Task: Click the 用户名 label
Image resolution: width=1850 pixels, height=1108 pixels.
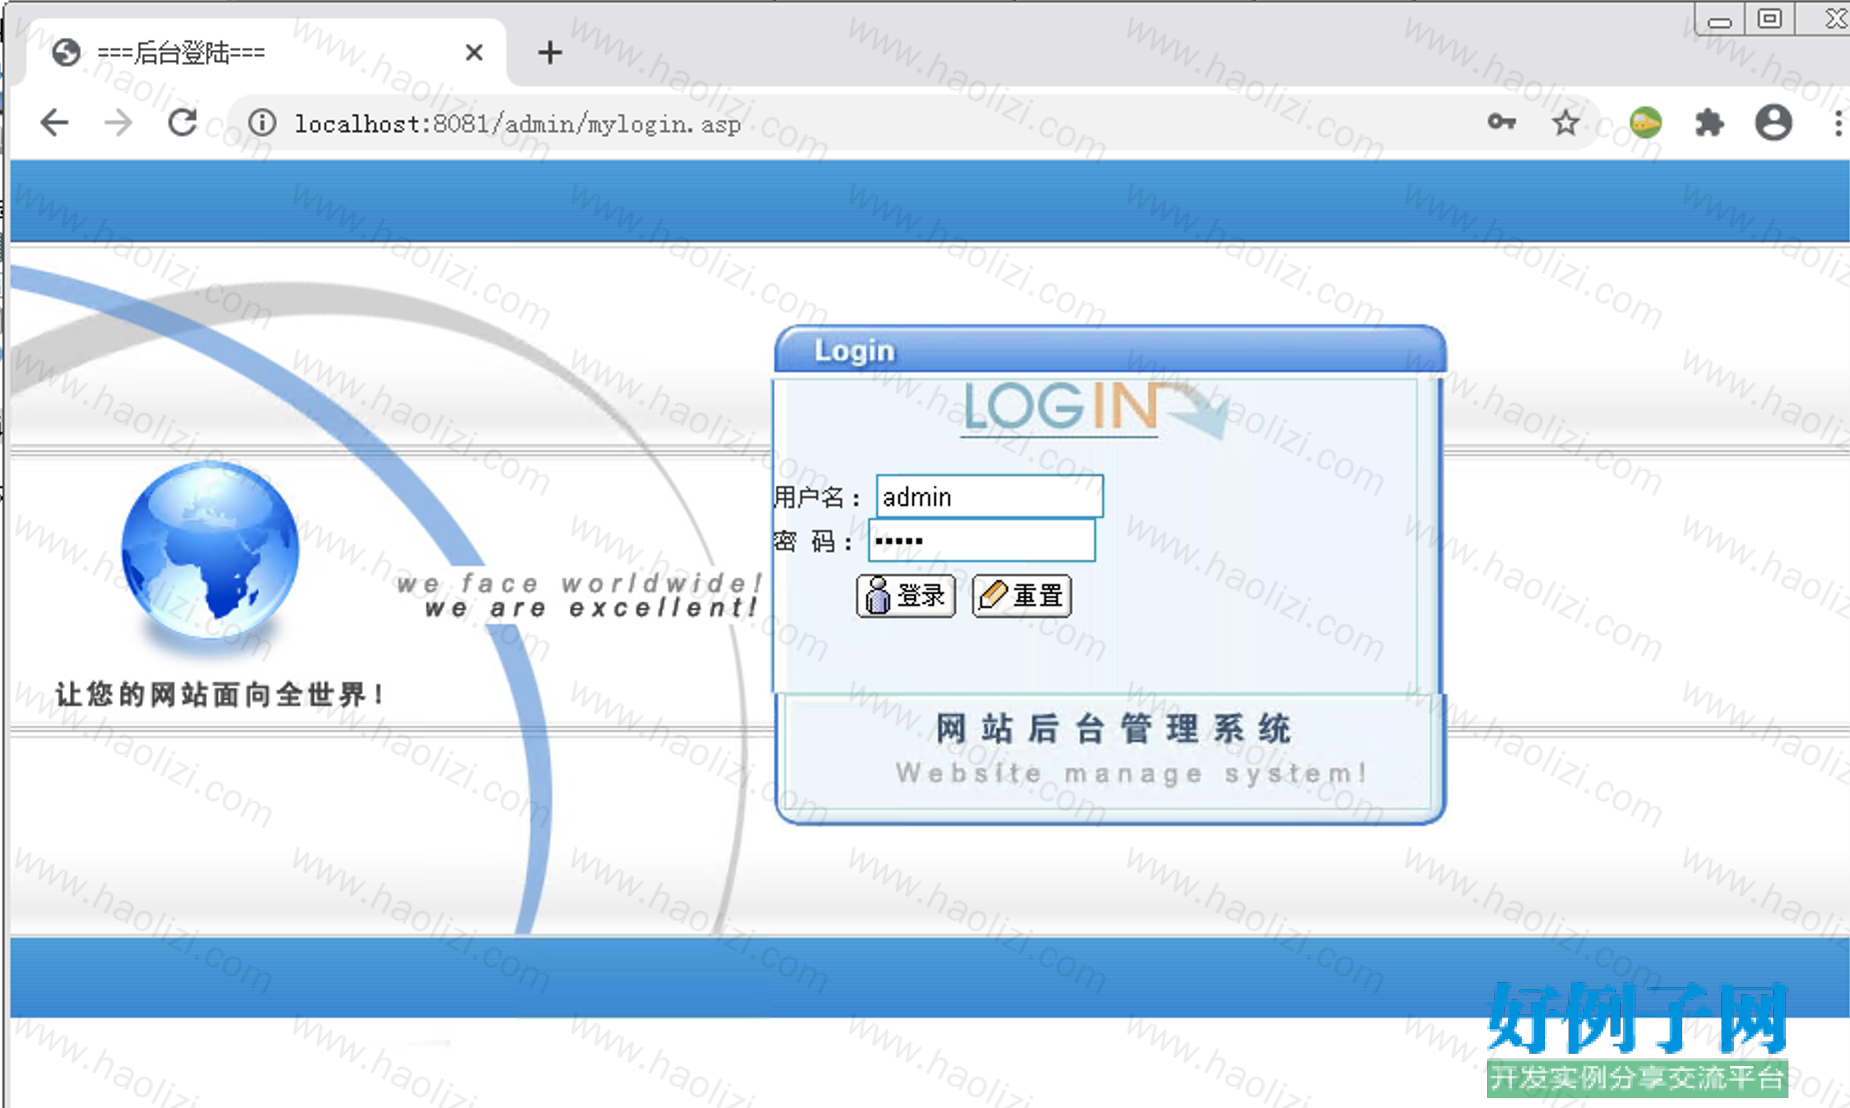Action: [816, 497]
